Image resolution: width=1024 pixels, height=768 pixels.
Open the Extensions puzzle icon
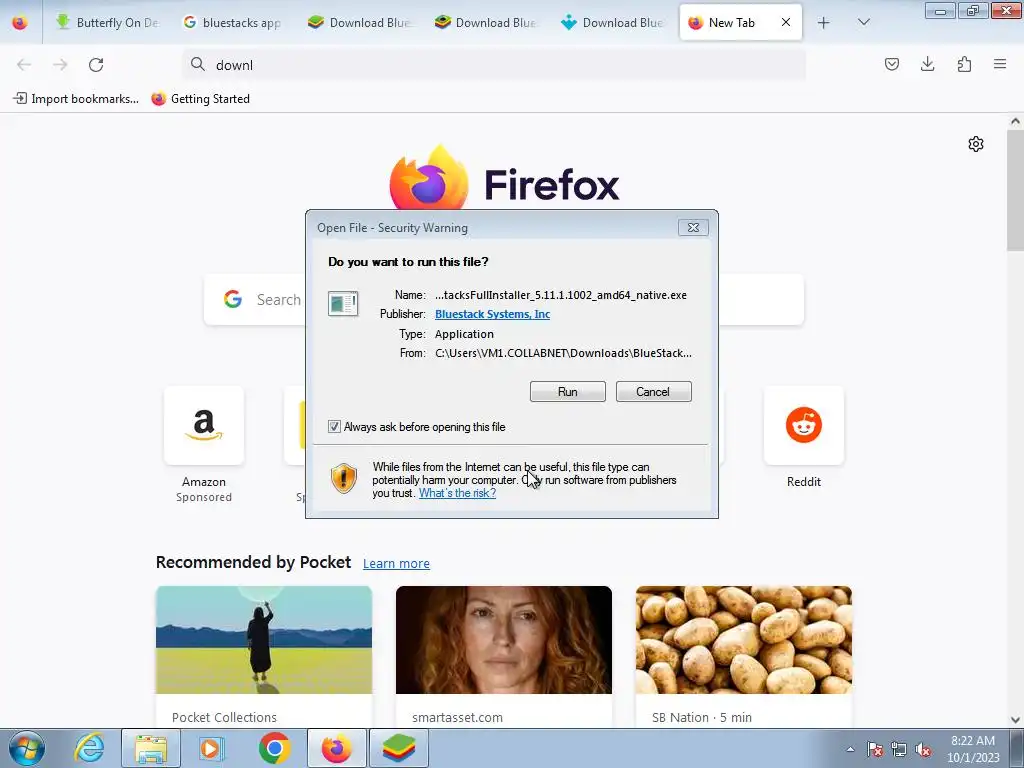(964, 64)
